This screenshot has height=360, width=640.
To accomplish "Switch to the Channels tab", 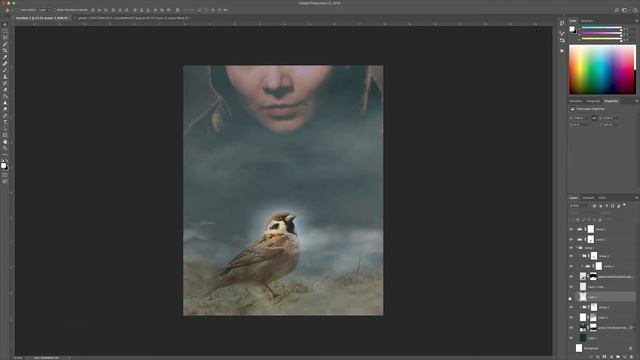I will (x=588, y=198).
